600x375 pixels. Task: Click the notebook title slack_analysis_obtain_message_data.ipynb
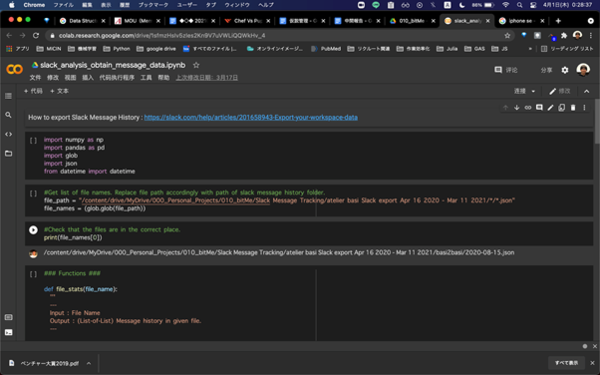[112, 65]
